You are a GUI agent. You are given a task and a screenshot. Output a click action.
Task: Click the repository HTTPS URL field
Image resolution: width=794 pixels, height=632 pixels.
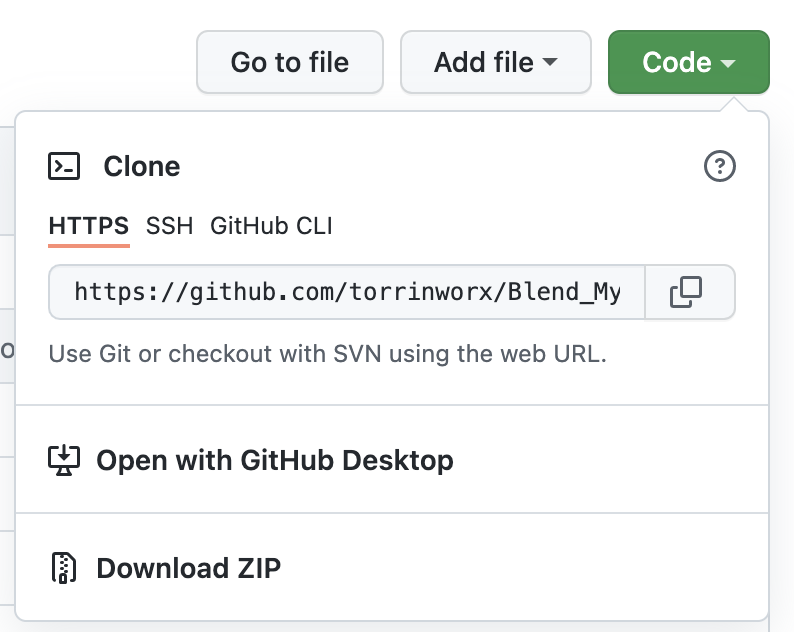(347, 292)
